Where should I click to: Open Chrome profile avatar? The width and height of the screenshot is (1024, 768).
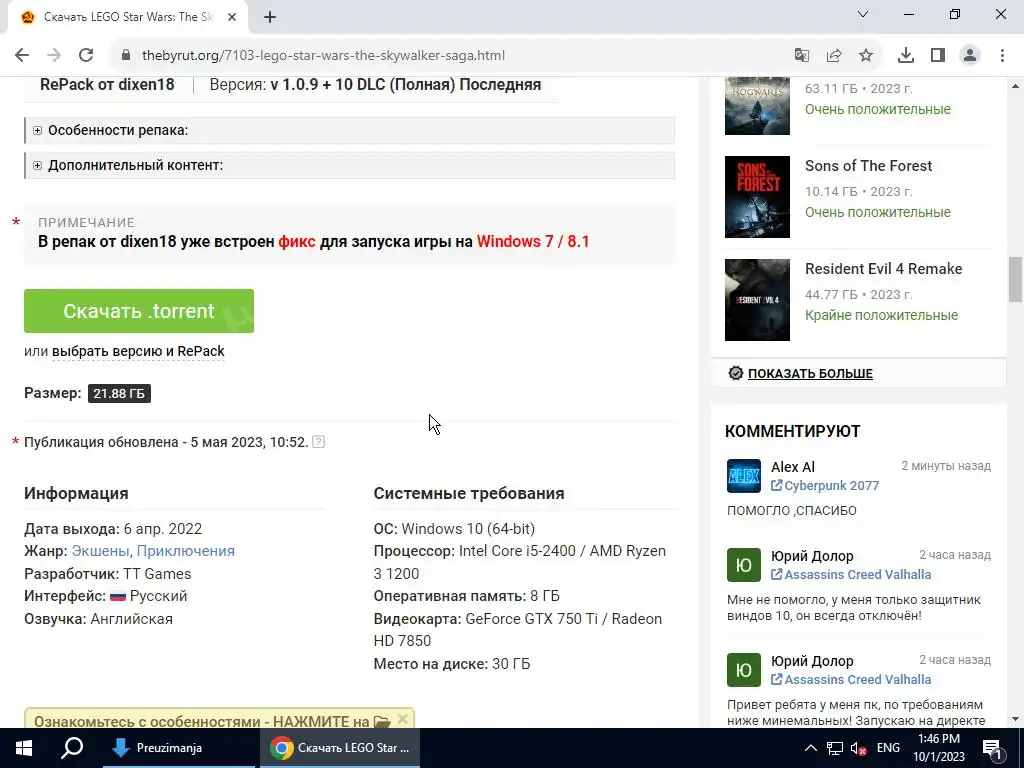pyautogui.click(x=970, y=56)
